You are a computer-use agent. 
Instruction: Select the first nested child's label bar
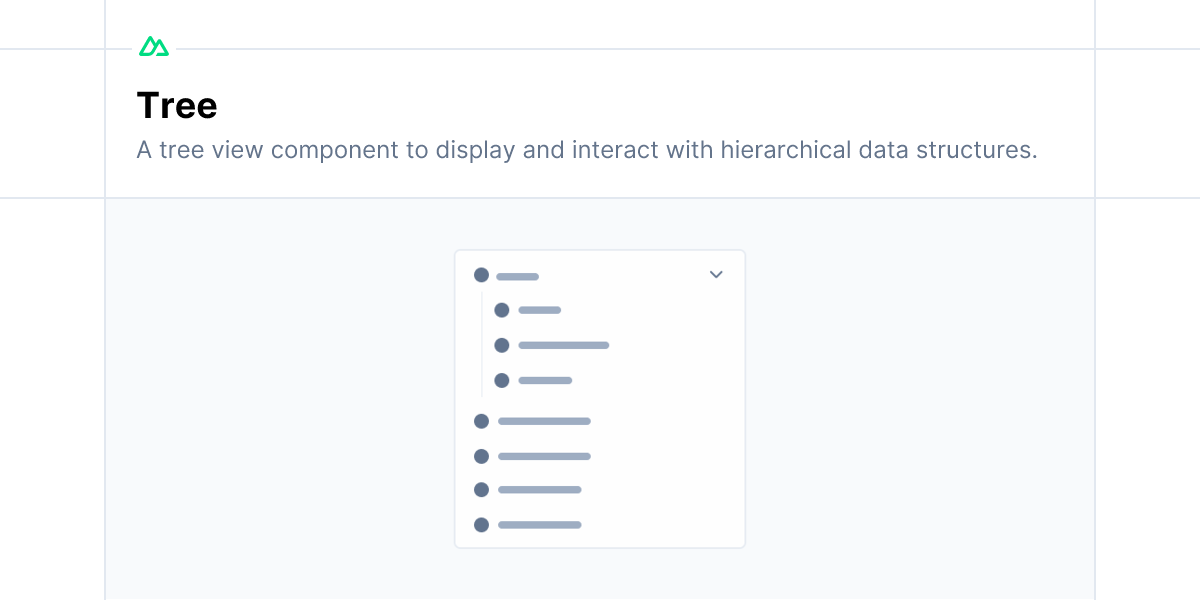(540, 310)
